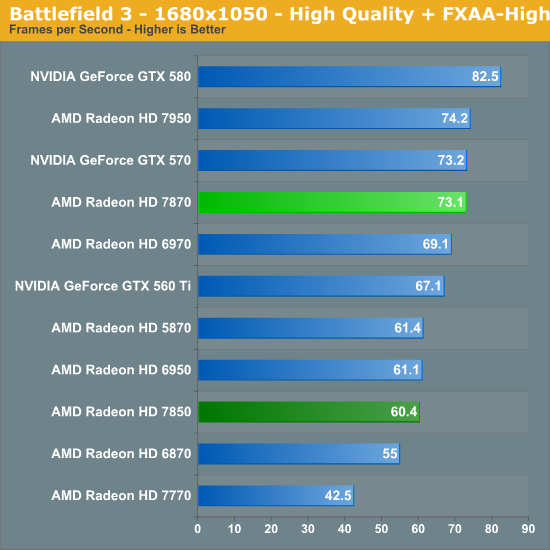
Task: Select the AMD Radeon HD 5870 label
Action: (121, 328)
